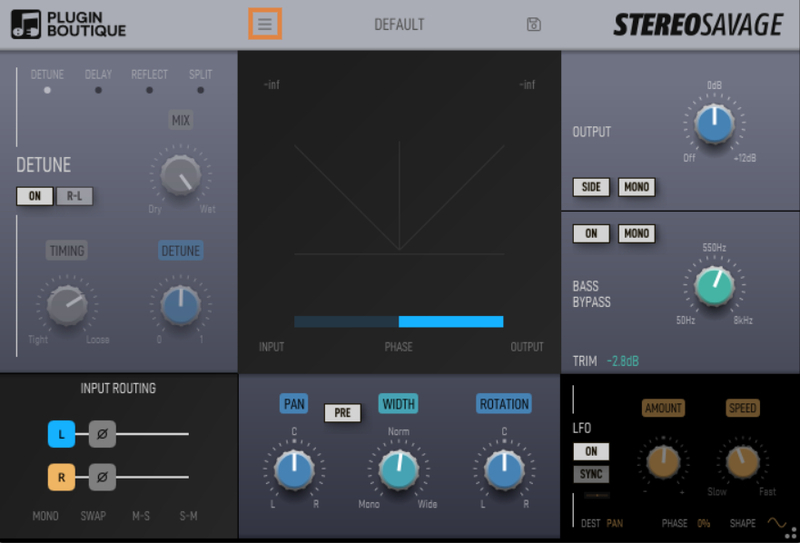
Task: Toggle the Detune ON button
Action: [35, 196]
